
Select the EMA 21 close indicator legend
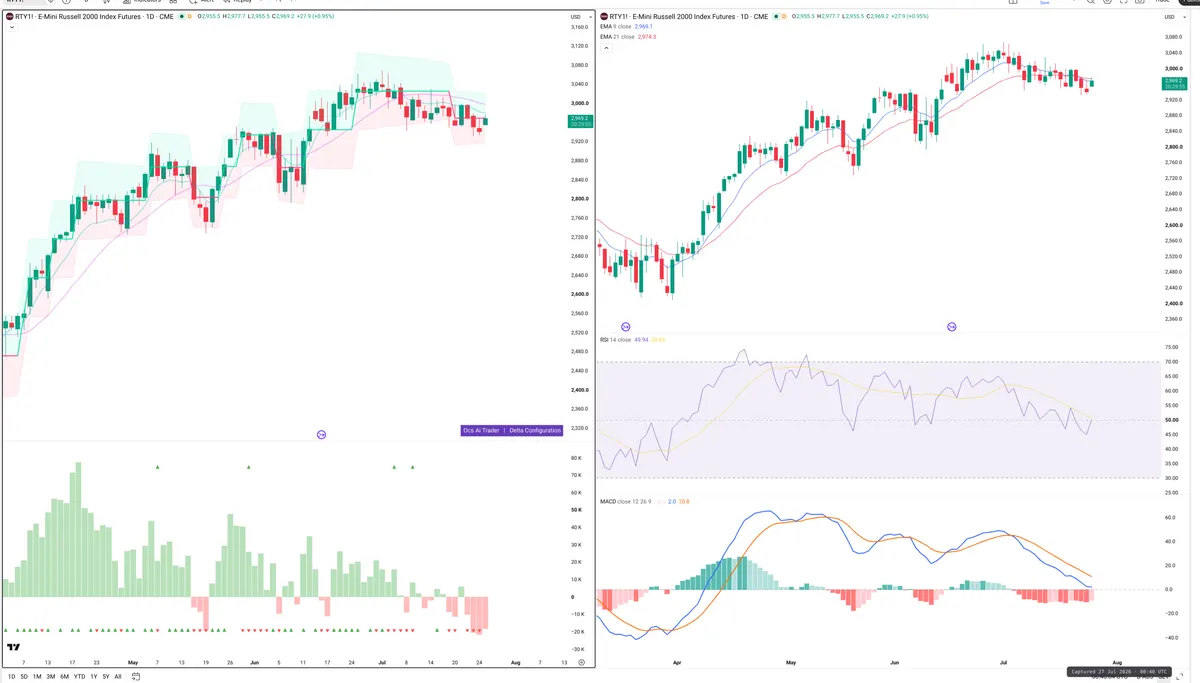(617, 36)
